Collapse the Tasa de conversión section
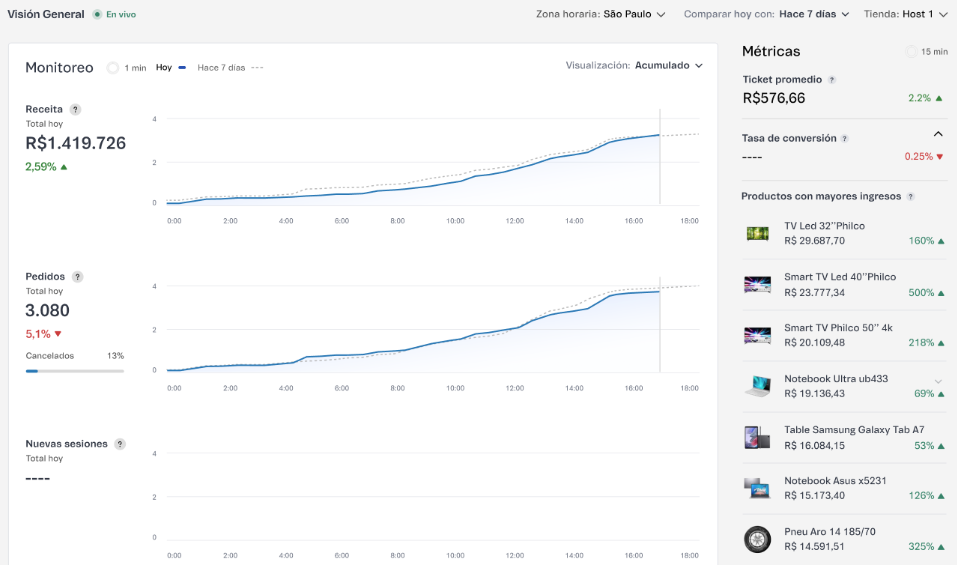Viewport: 957px width, 565px height. [x=938, y=134]
